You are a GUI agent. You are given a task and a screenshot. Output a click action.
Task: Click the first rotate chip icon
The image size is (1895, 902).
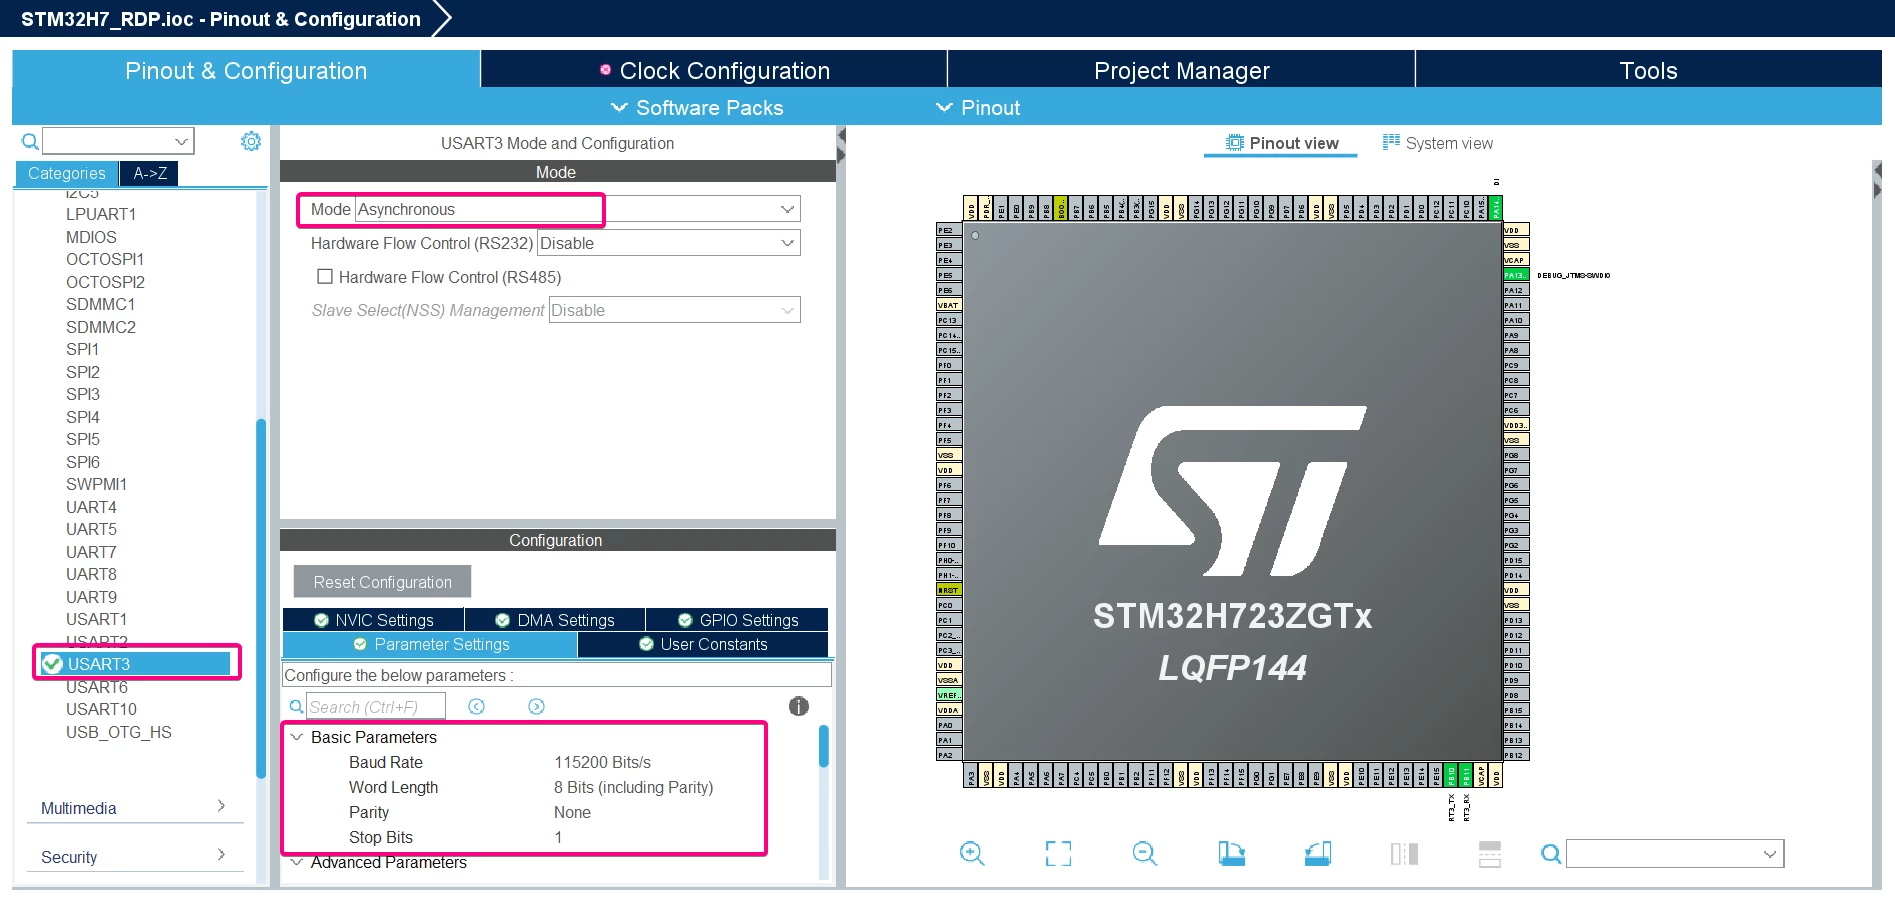pos(1231,853)
